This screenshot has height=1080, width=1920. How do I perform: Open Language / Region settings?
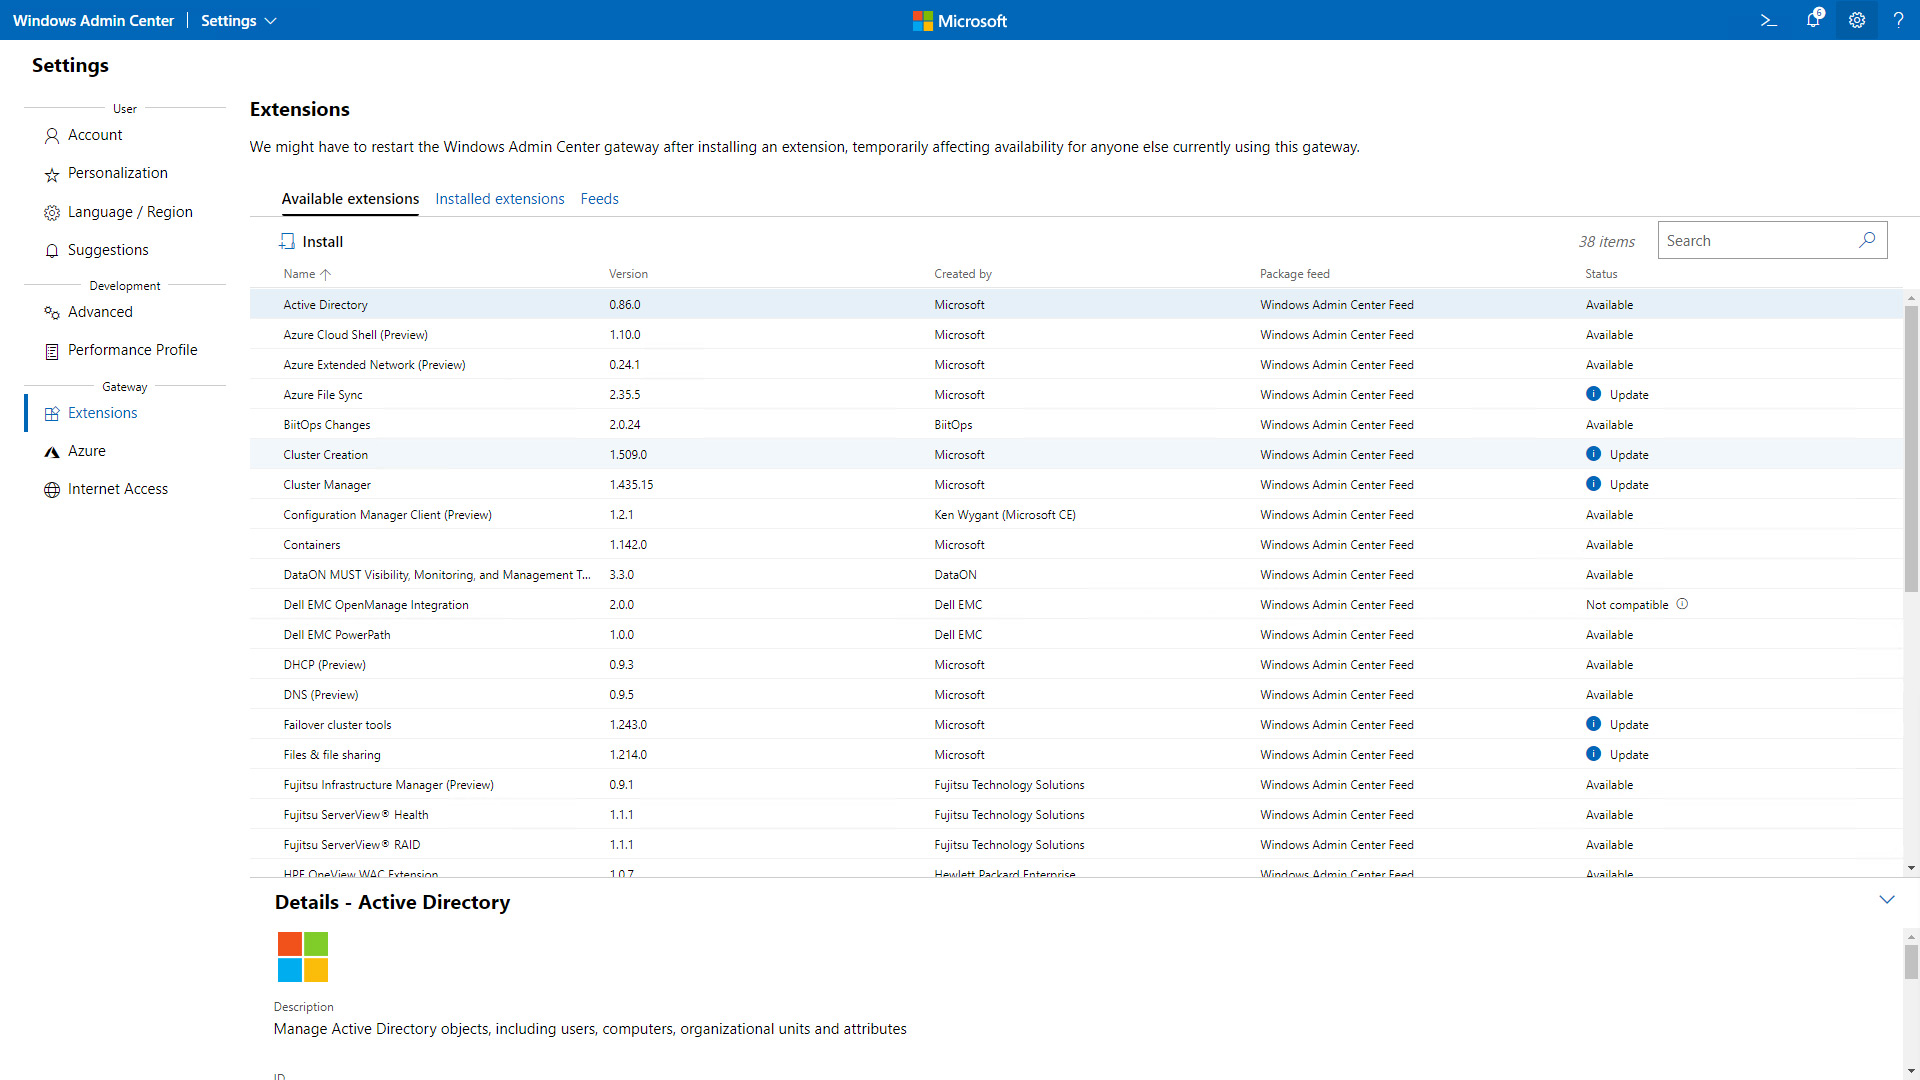click(130, 212)
